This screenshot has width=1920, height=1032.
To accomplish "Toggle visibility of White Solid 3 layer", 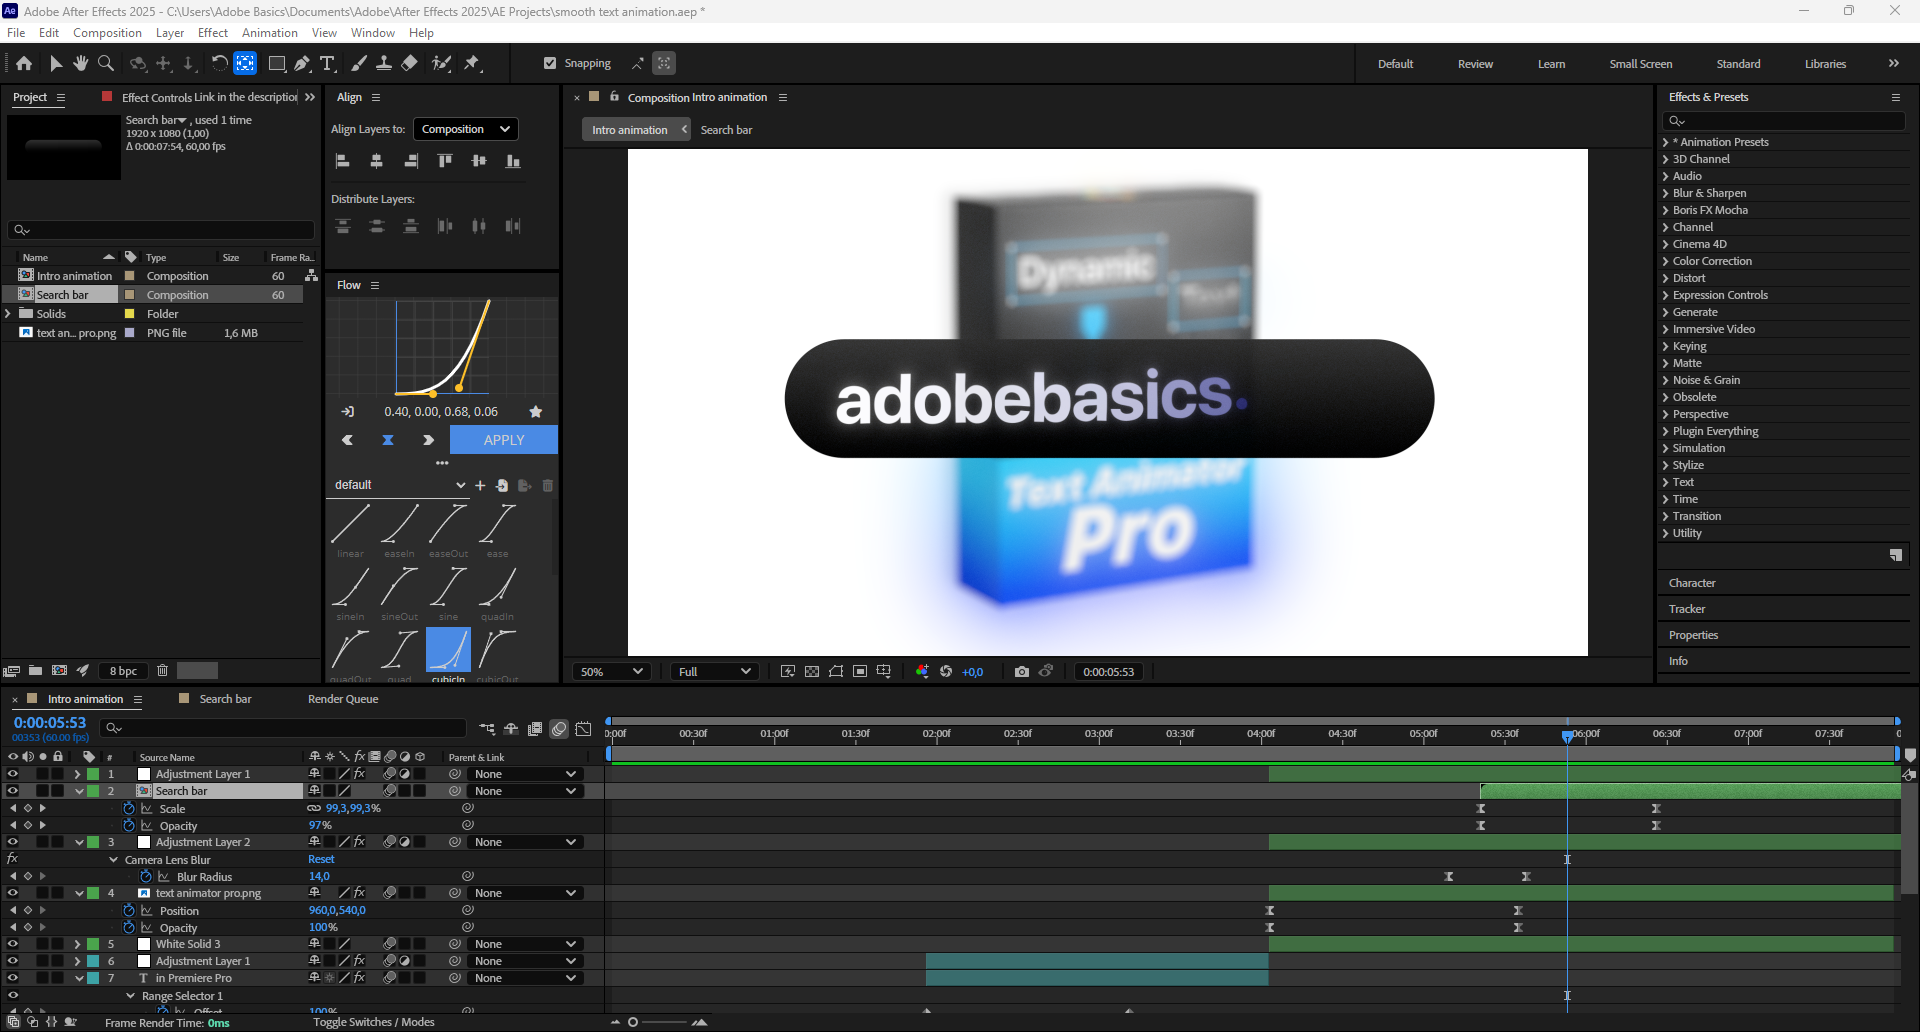I will click(13, 944).
